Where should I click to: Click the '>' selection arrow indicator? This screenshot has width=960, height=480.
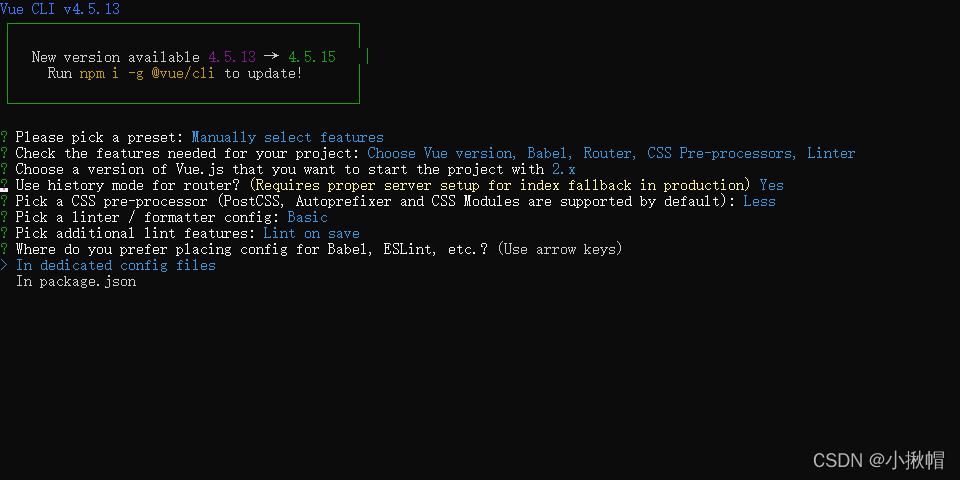click(4, 265)
